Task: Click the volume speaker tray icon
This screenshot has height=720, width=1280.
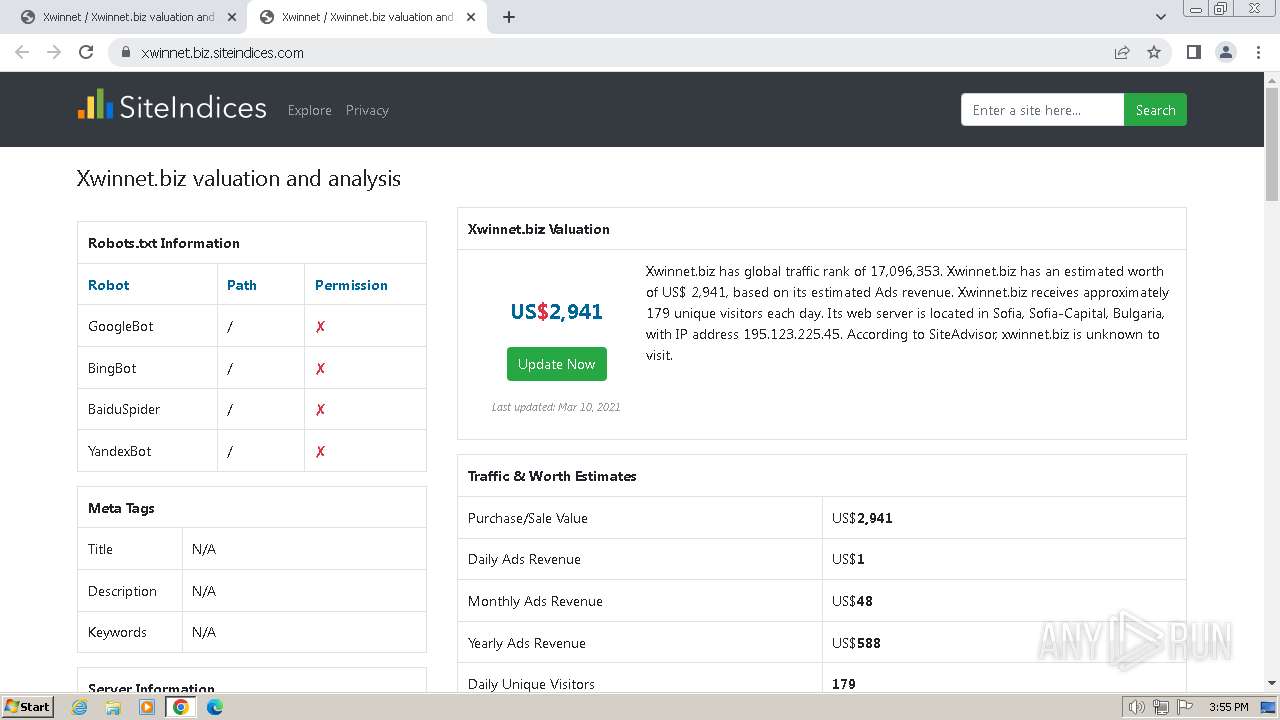Action: click(1136, 707)
